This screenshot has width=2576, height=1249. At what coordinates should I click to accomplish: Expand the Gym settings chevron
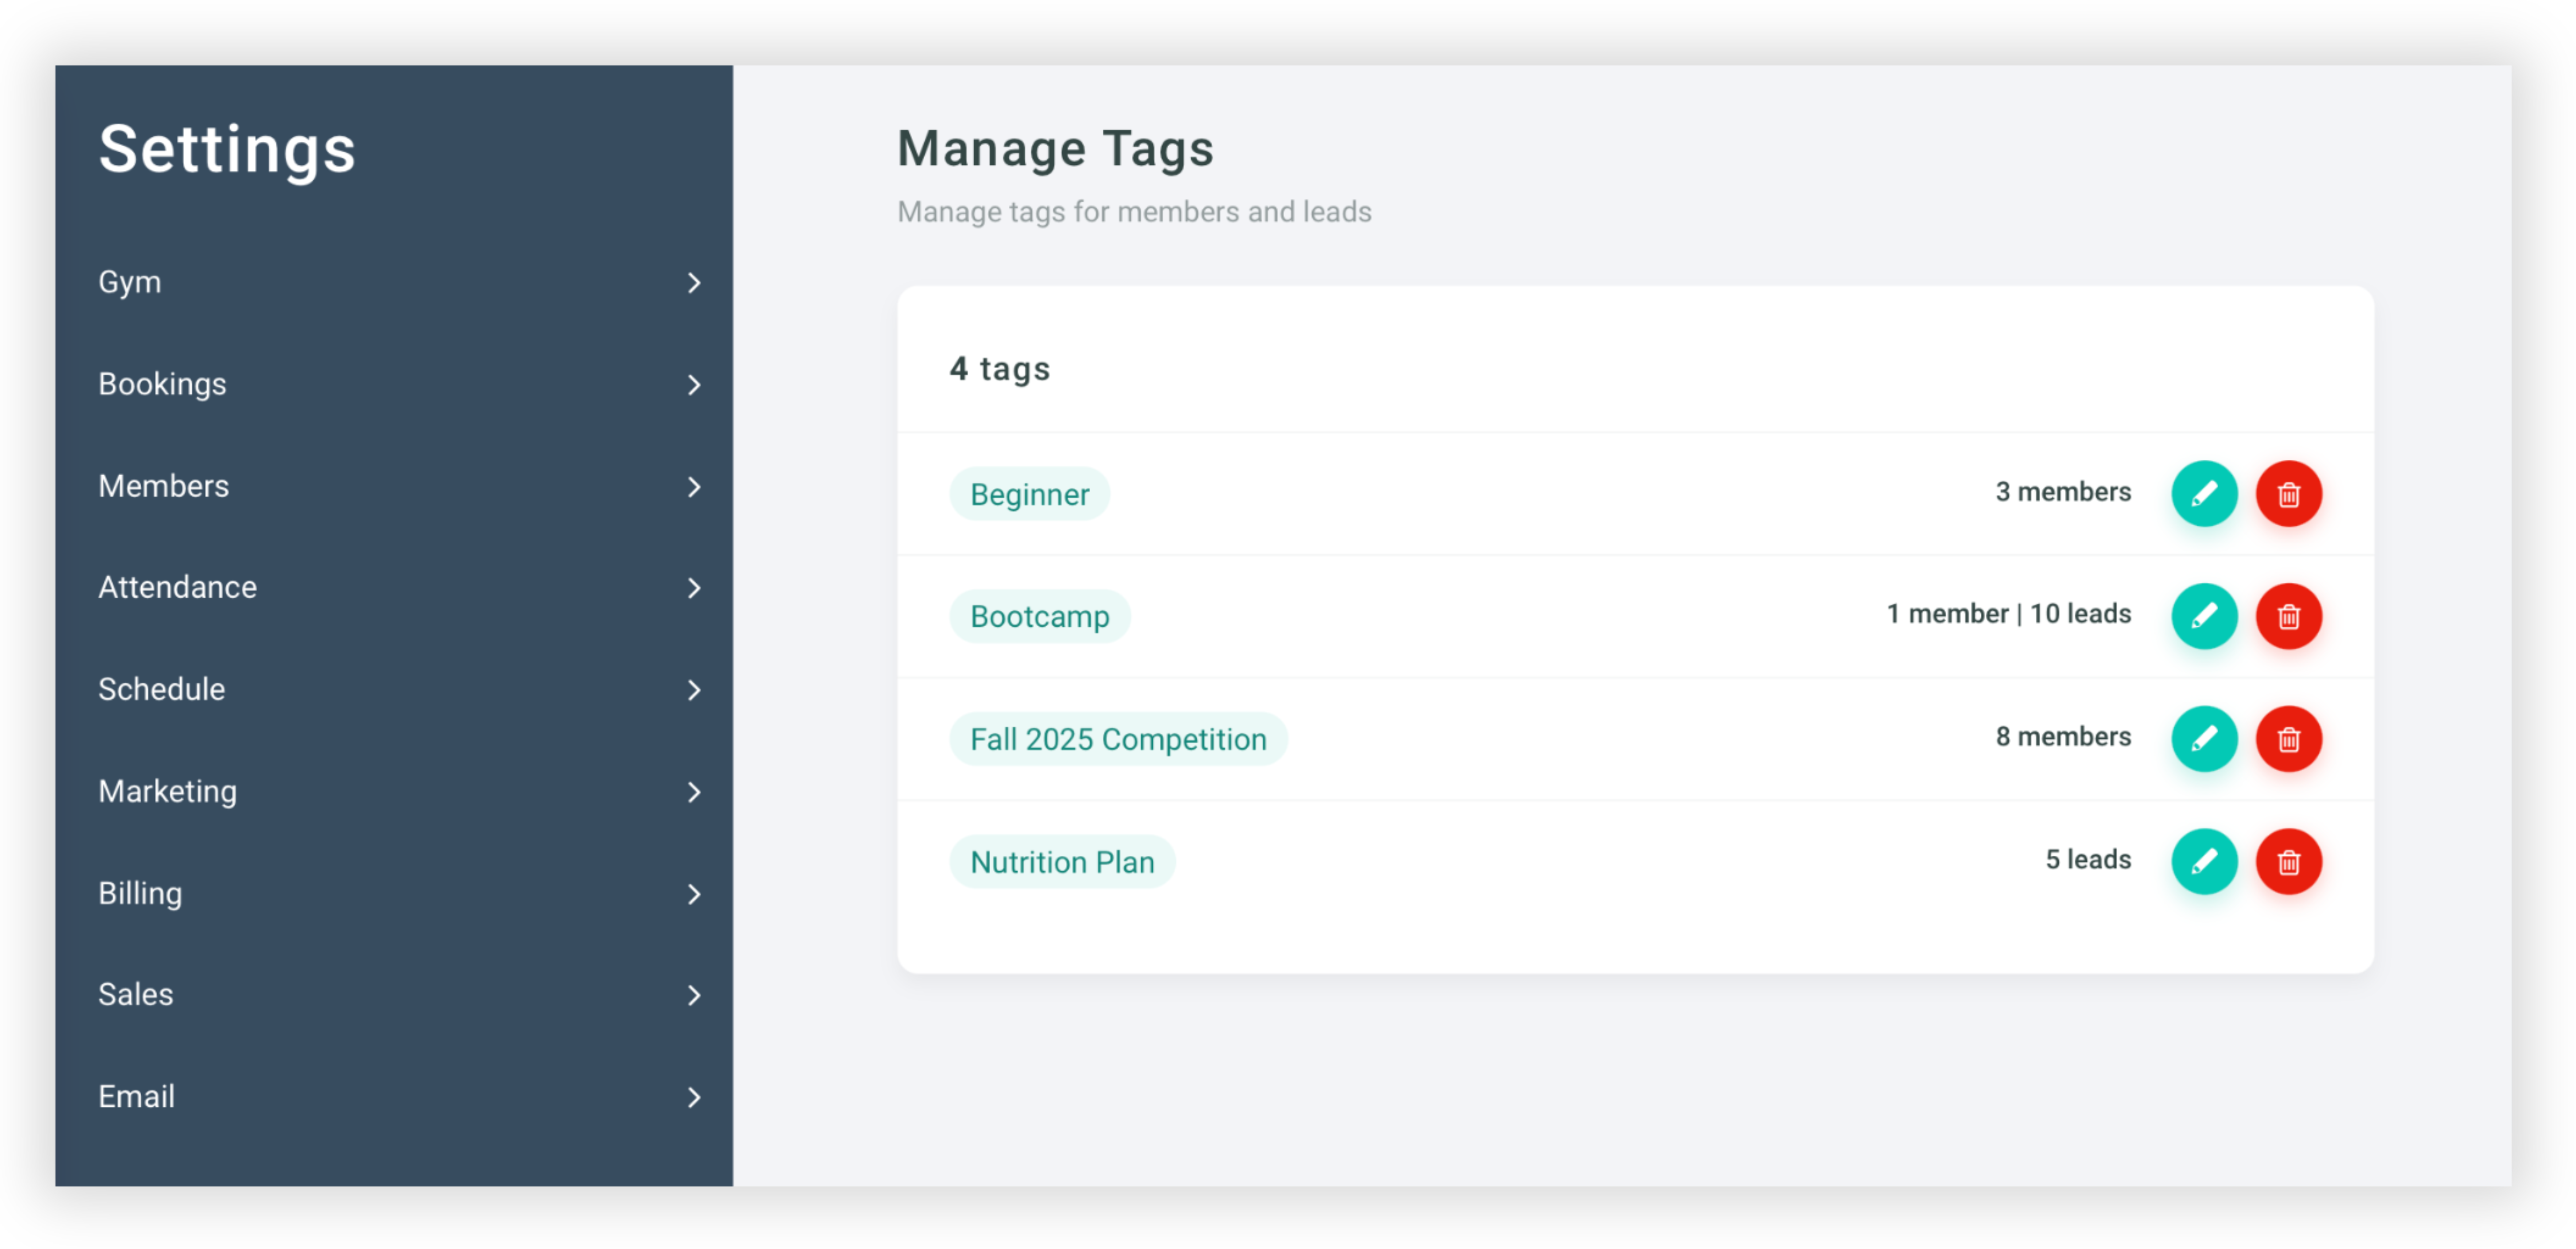pyautogui.click(x=694, y=283)
